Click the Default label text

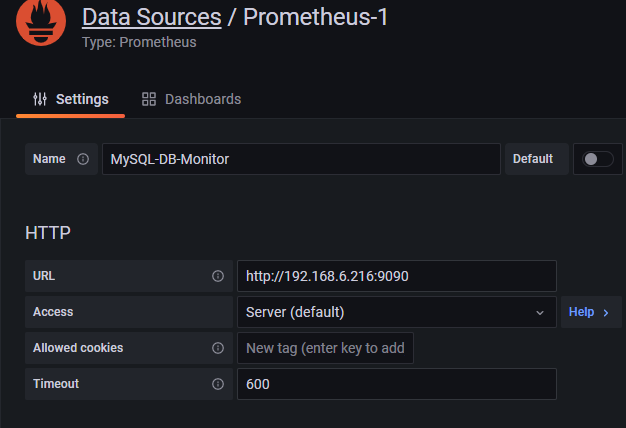click(533, 159)
